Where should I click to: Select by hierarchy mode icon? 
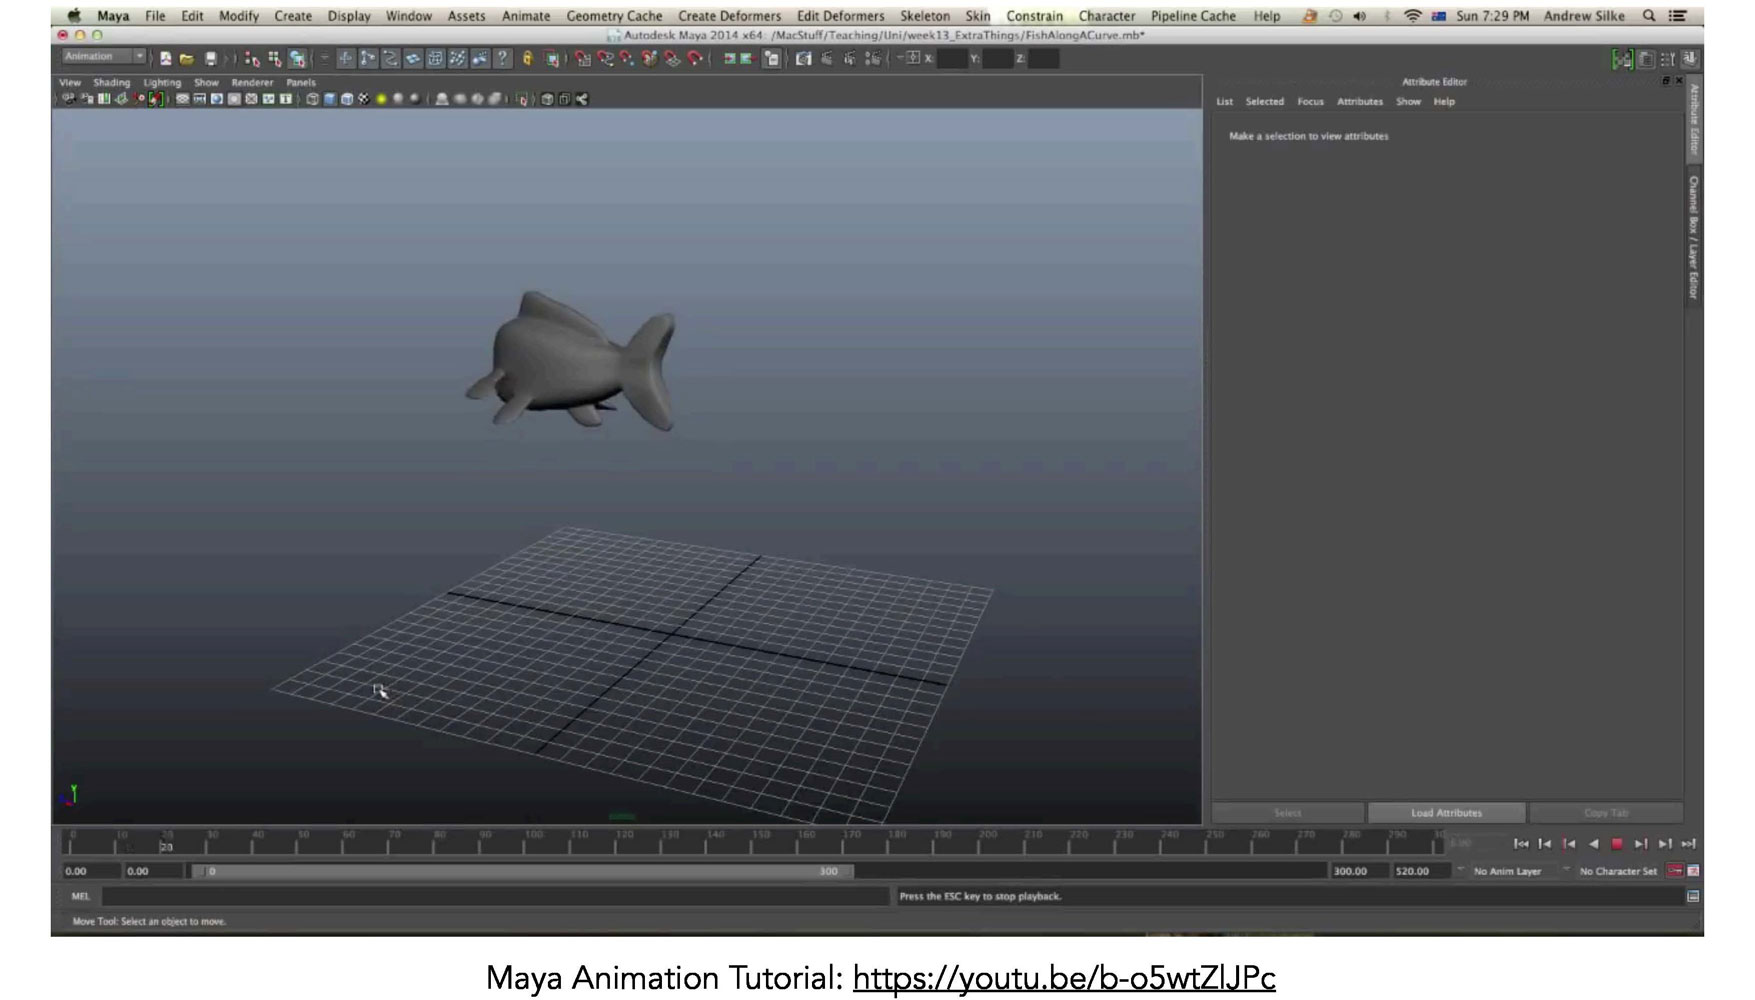click(251, 59)
